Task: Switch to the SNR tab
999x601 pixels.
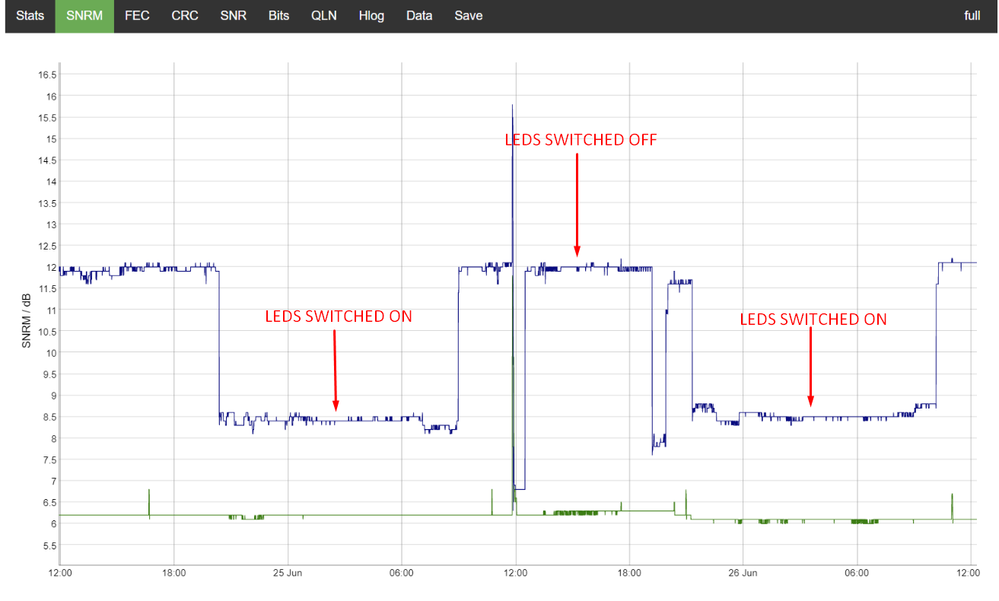Action: [x=233, y=16]
